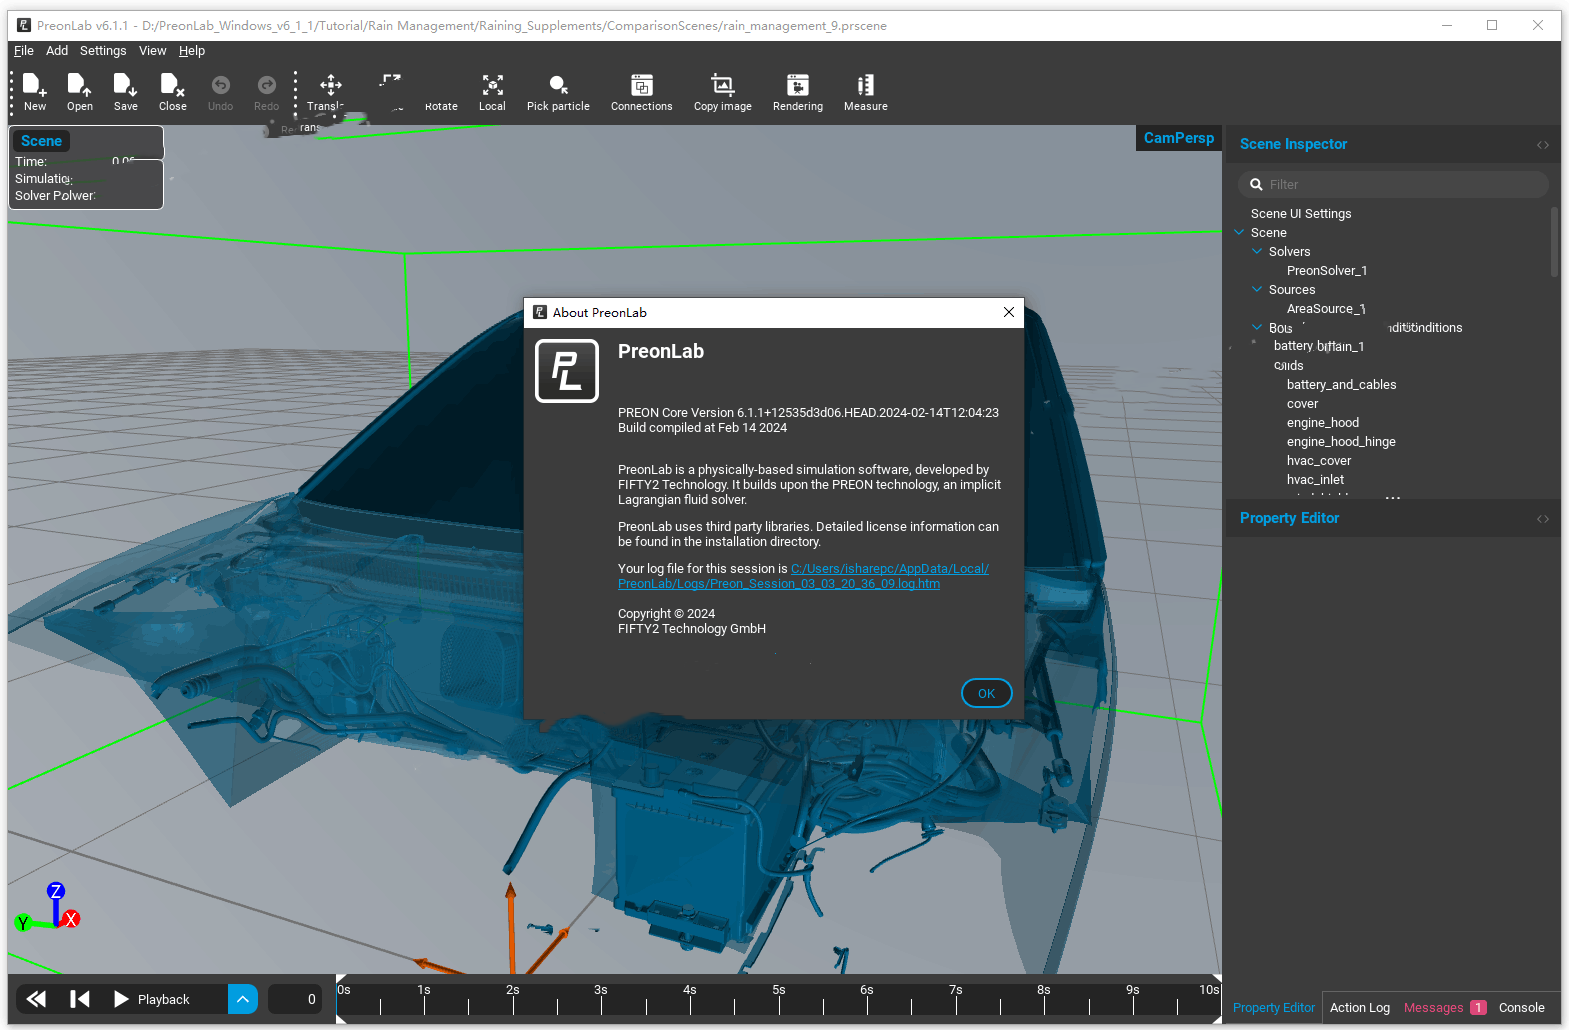Collapse the Solvers tree group
This screenshot has height=1030, width=1569.
[1258, 251]
